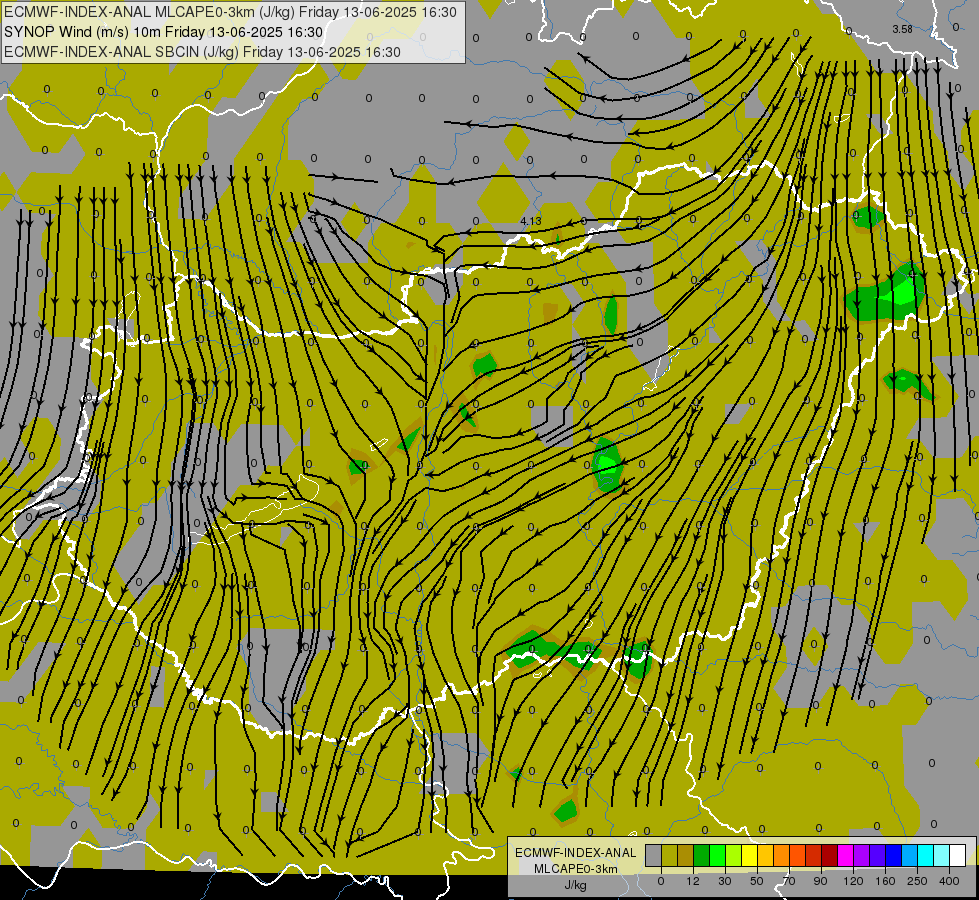Click the legend scale label '400'
The height and width of the screenshot is (900, 979).
coord(949,881)
